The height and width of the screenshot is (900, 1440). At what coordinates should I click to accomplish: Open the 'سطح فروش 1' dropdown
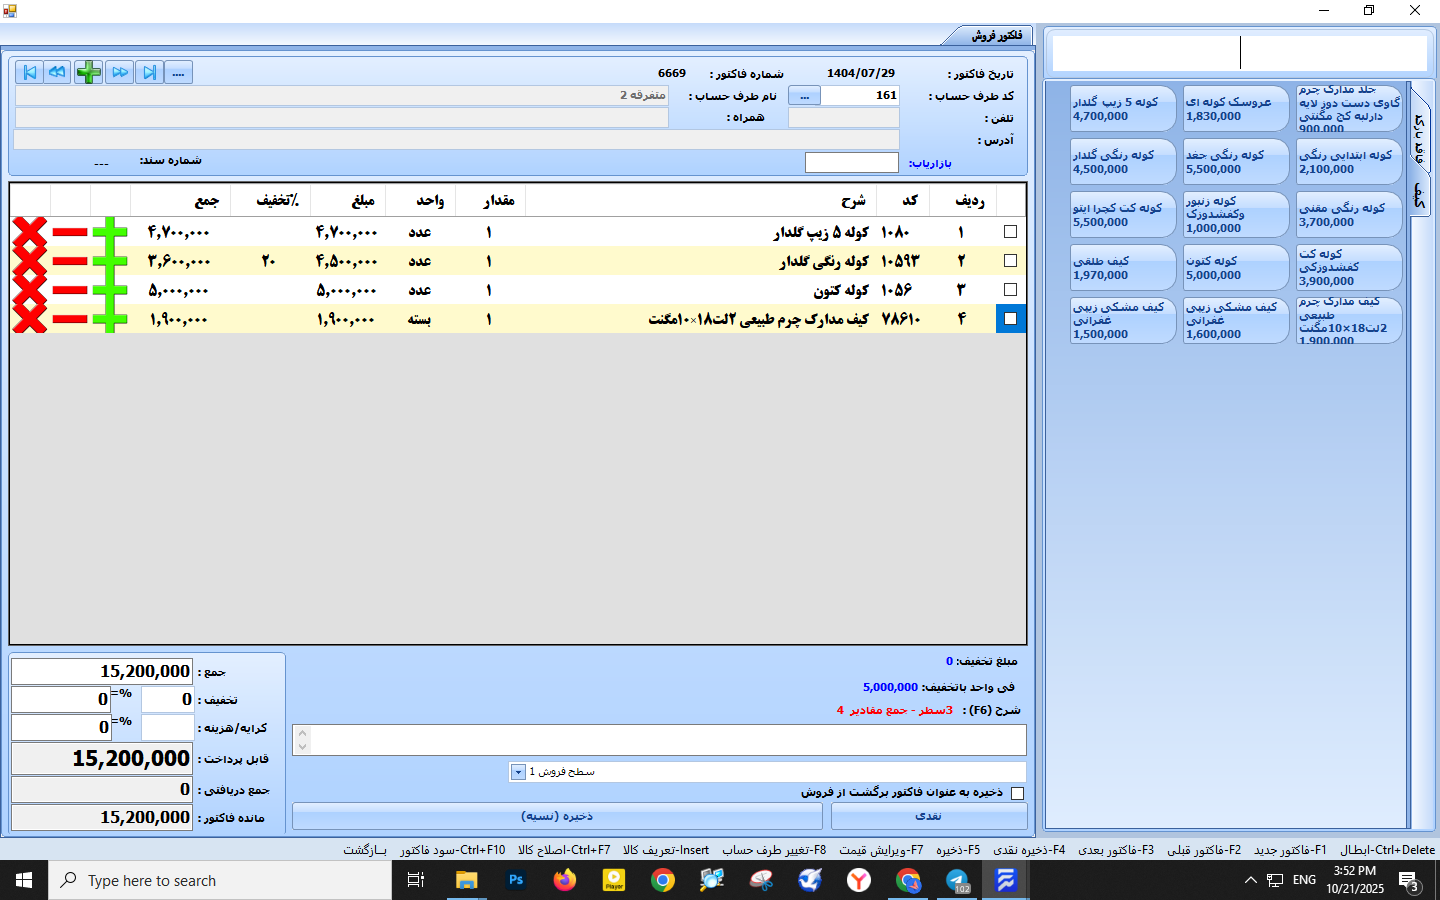[518, 772]
